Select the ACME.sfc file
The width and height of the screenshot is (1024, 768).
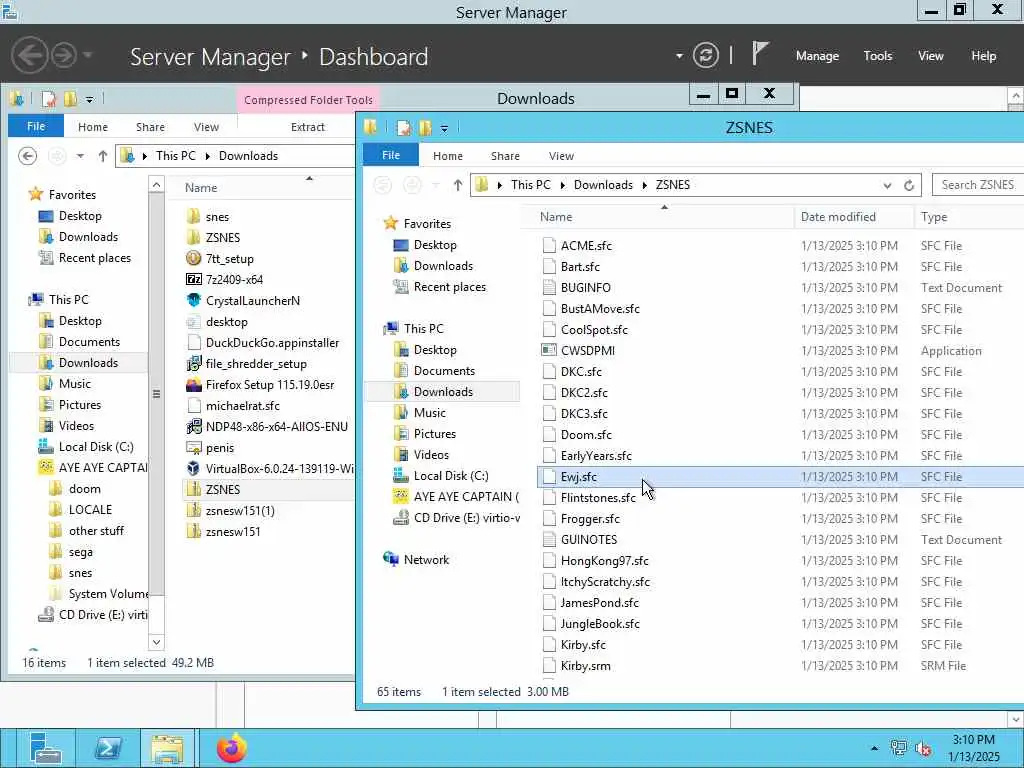(586, 246)
